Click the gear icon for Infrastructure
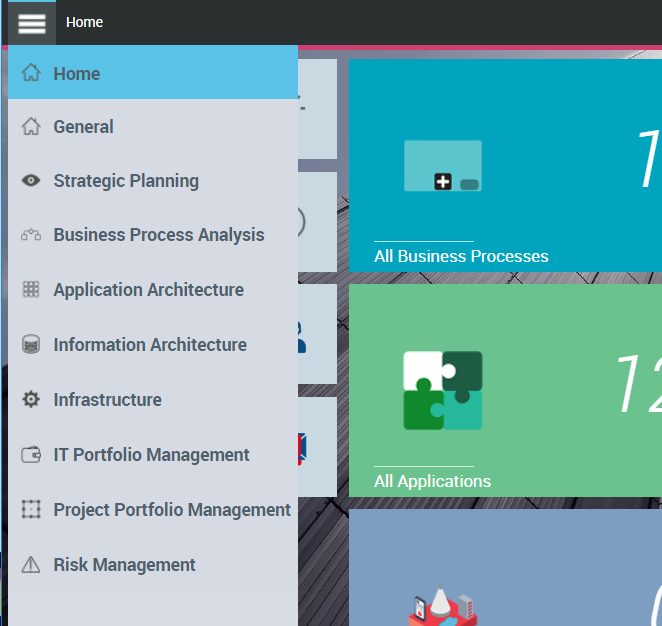Image resolution: width=662 pixels, height=626 pixels. click(31, 400)
